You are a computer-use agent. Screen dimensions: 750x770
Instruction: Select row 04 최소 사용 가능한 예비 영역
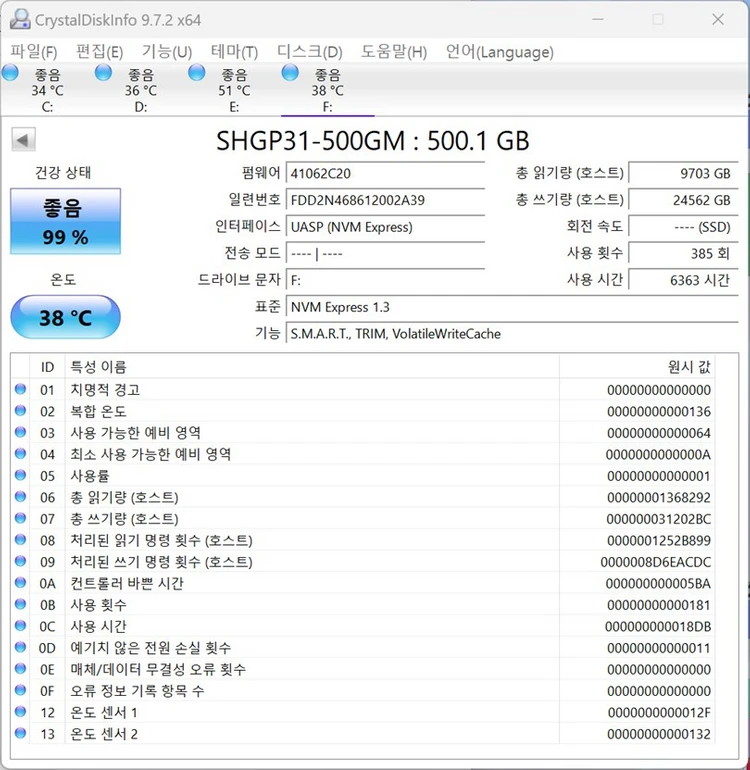363,454
